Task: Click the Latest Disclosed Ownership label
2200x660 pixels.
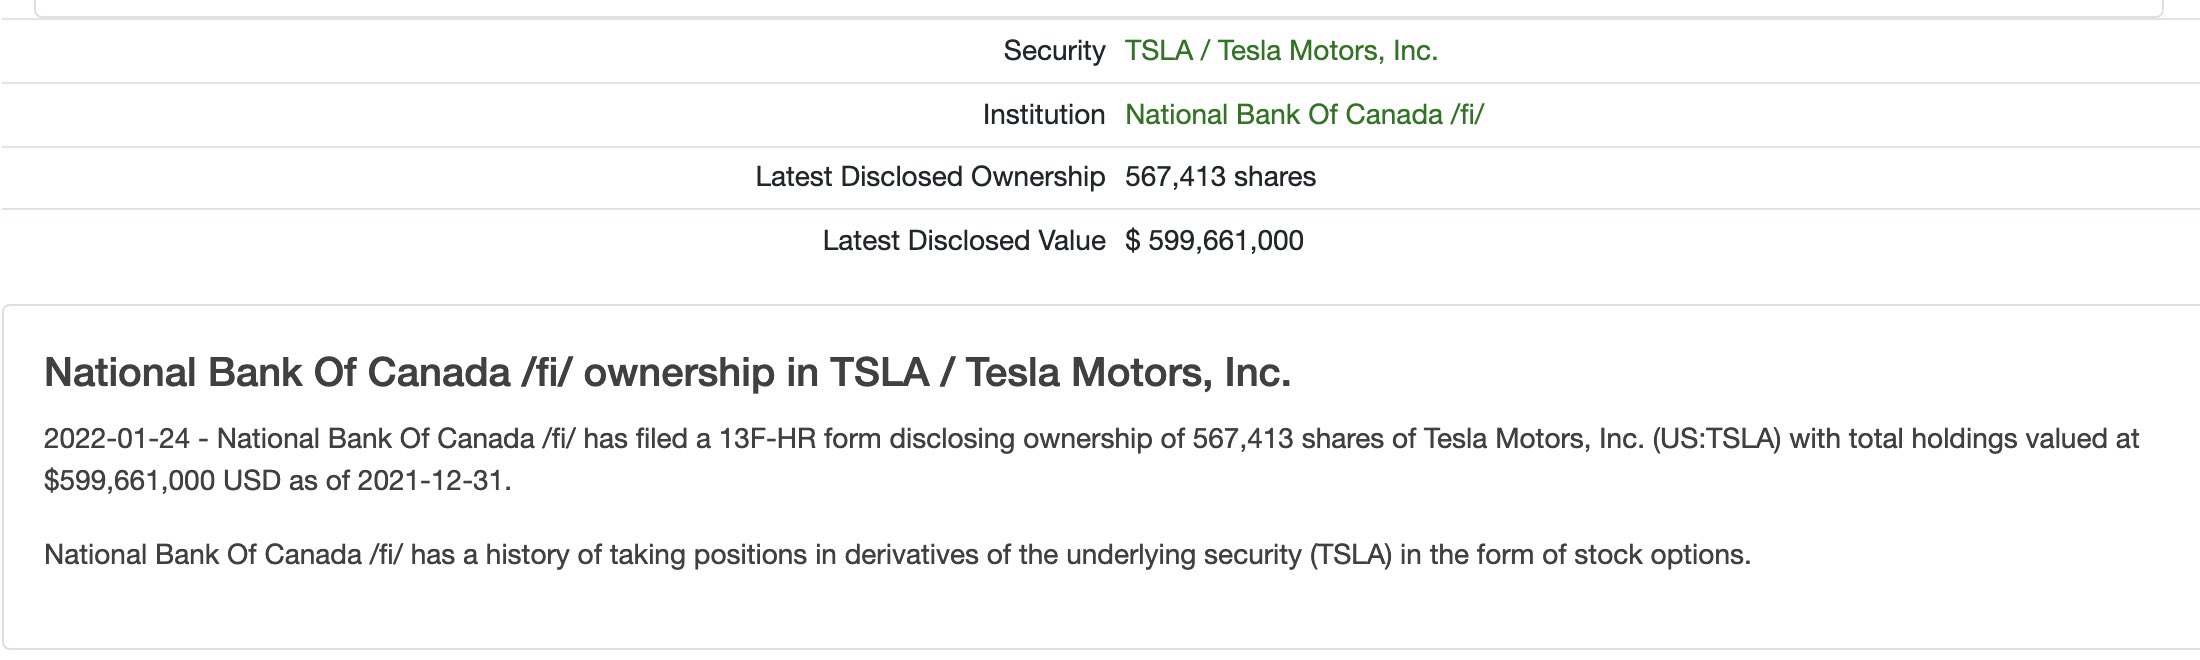Action: [929, 177]
